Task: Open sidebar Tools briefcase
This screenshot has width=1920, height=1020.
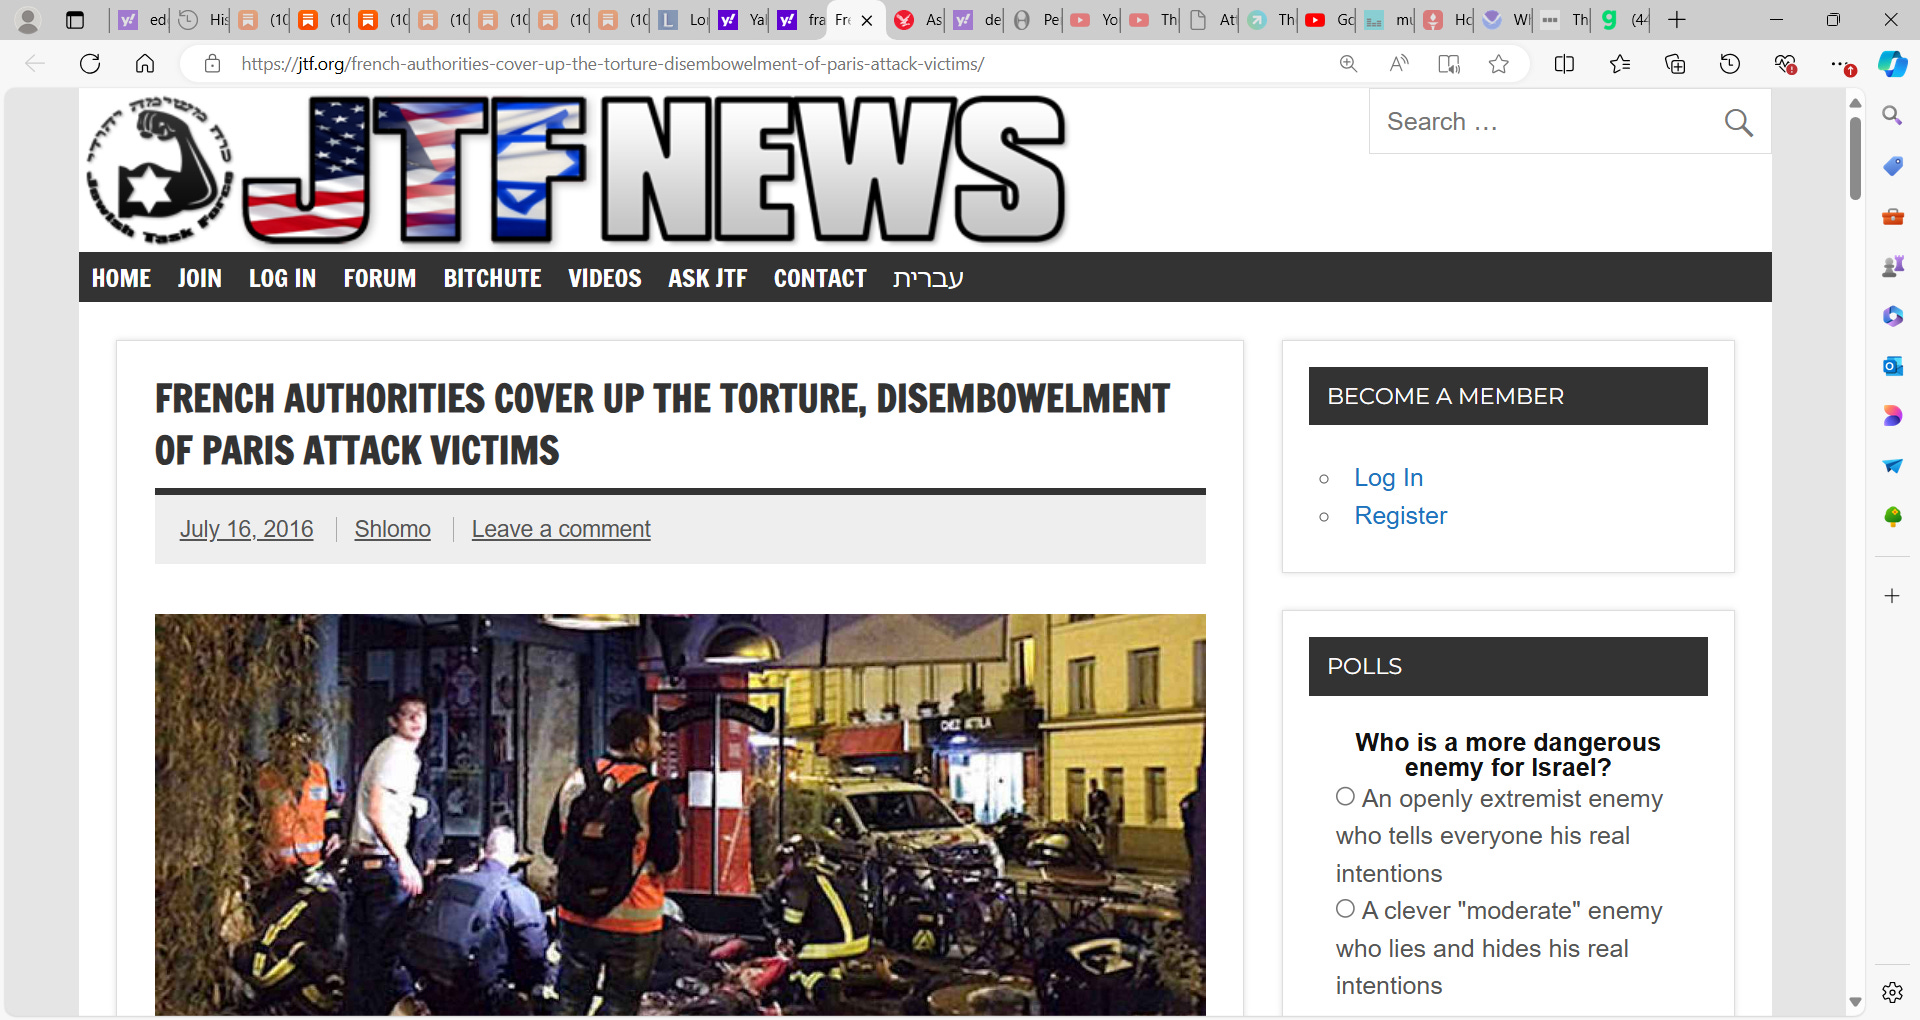Action: point(1892,216)
